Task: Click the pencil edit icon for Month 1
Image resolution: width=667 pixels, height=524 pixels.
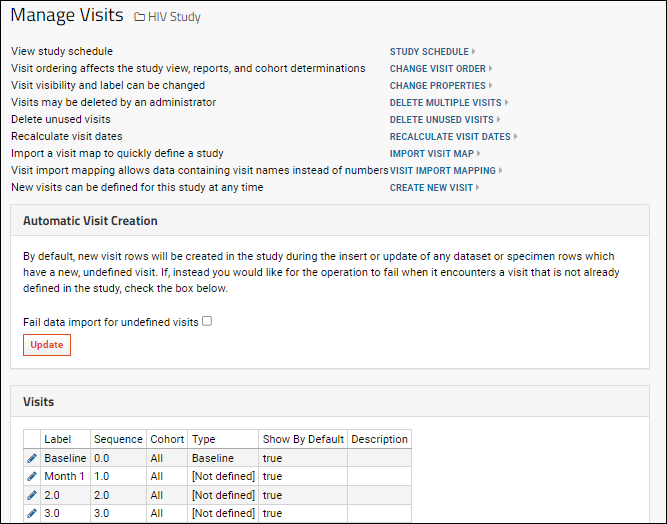Action: (32, 476)
